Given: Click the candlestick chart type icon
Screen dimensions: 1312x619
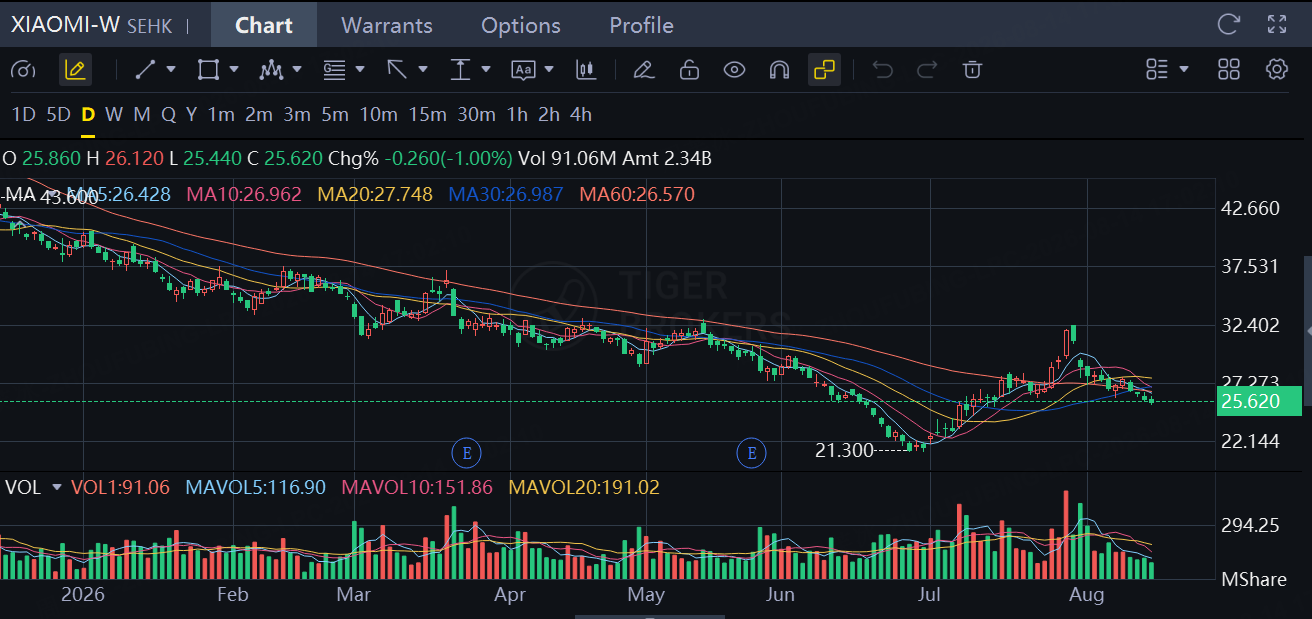Looking at the screenshot, I should [586, 70].
